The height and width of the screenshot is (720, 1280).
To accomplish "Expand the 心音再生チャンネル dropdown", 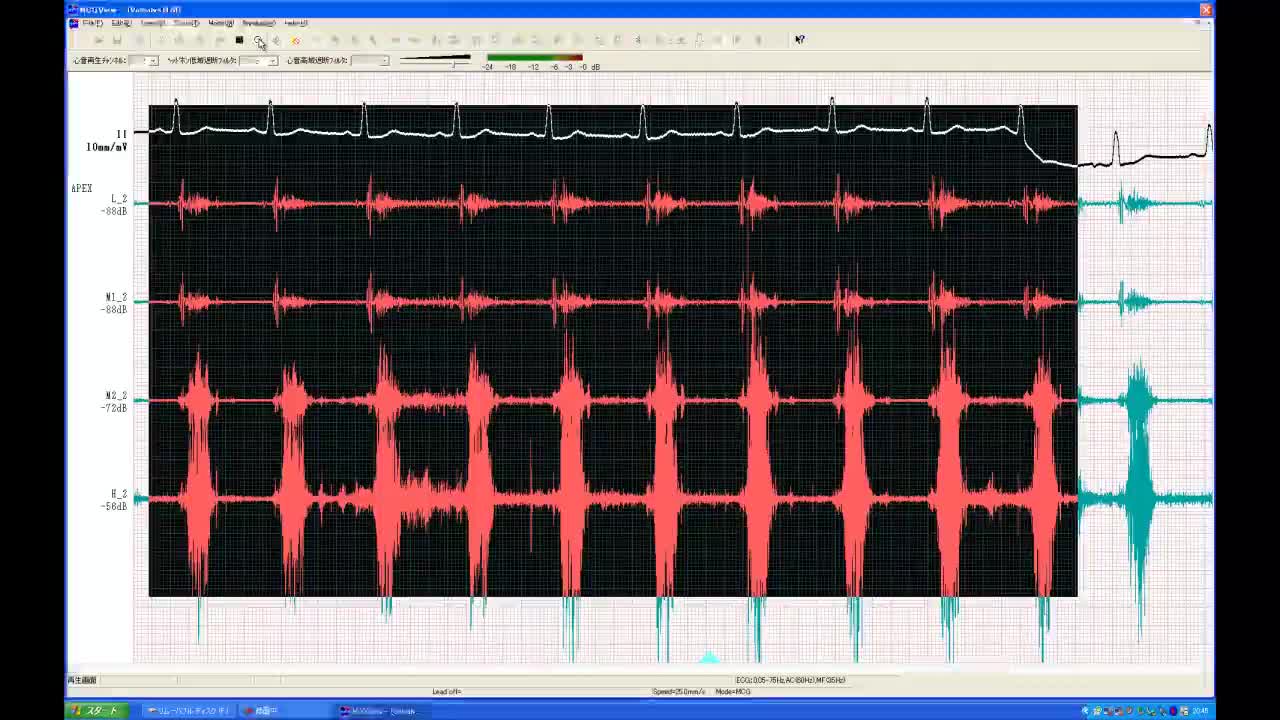I will (153, 61).
